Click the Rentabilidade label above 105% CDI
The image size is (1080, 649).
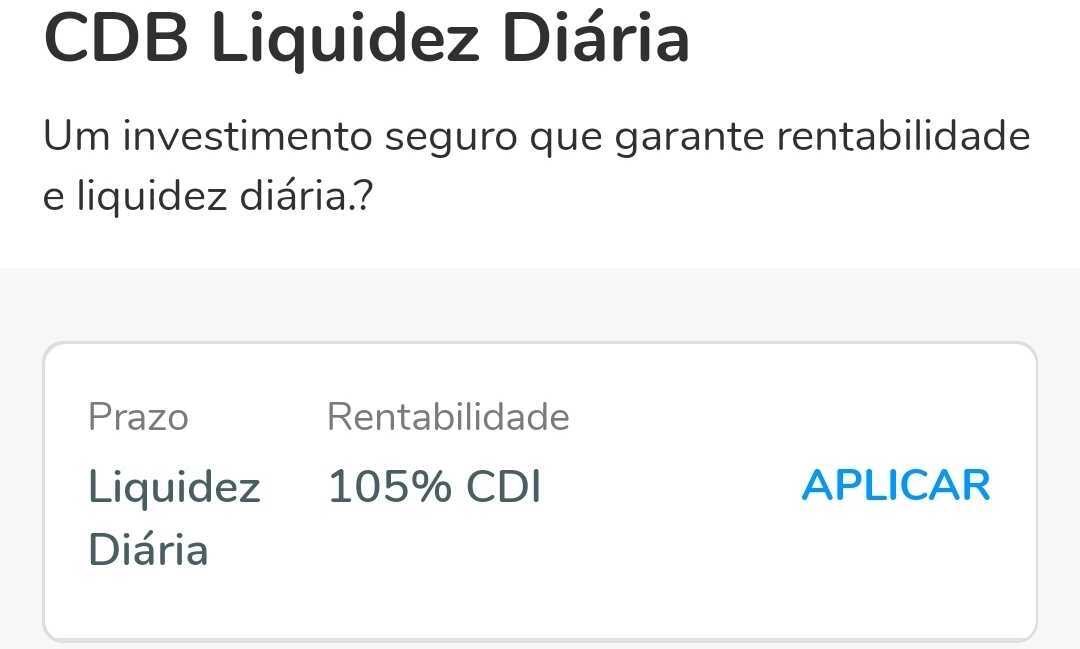[x=448, y=416]
